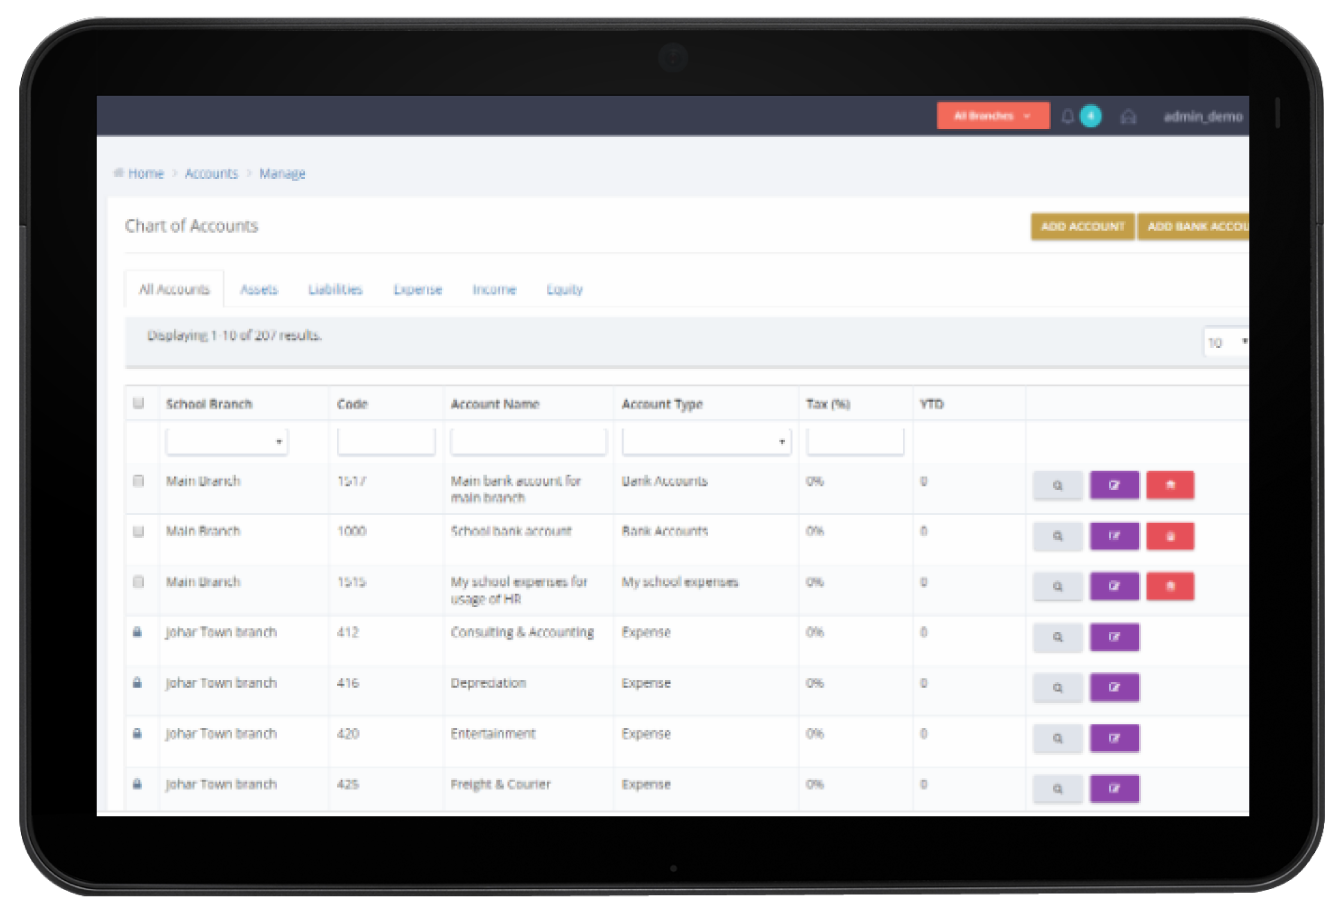Open details of Main bank account using magnifier icon

point(1057,484)
